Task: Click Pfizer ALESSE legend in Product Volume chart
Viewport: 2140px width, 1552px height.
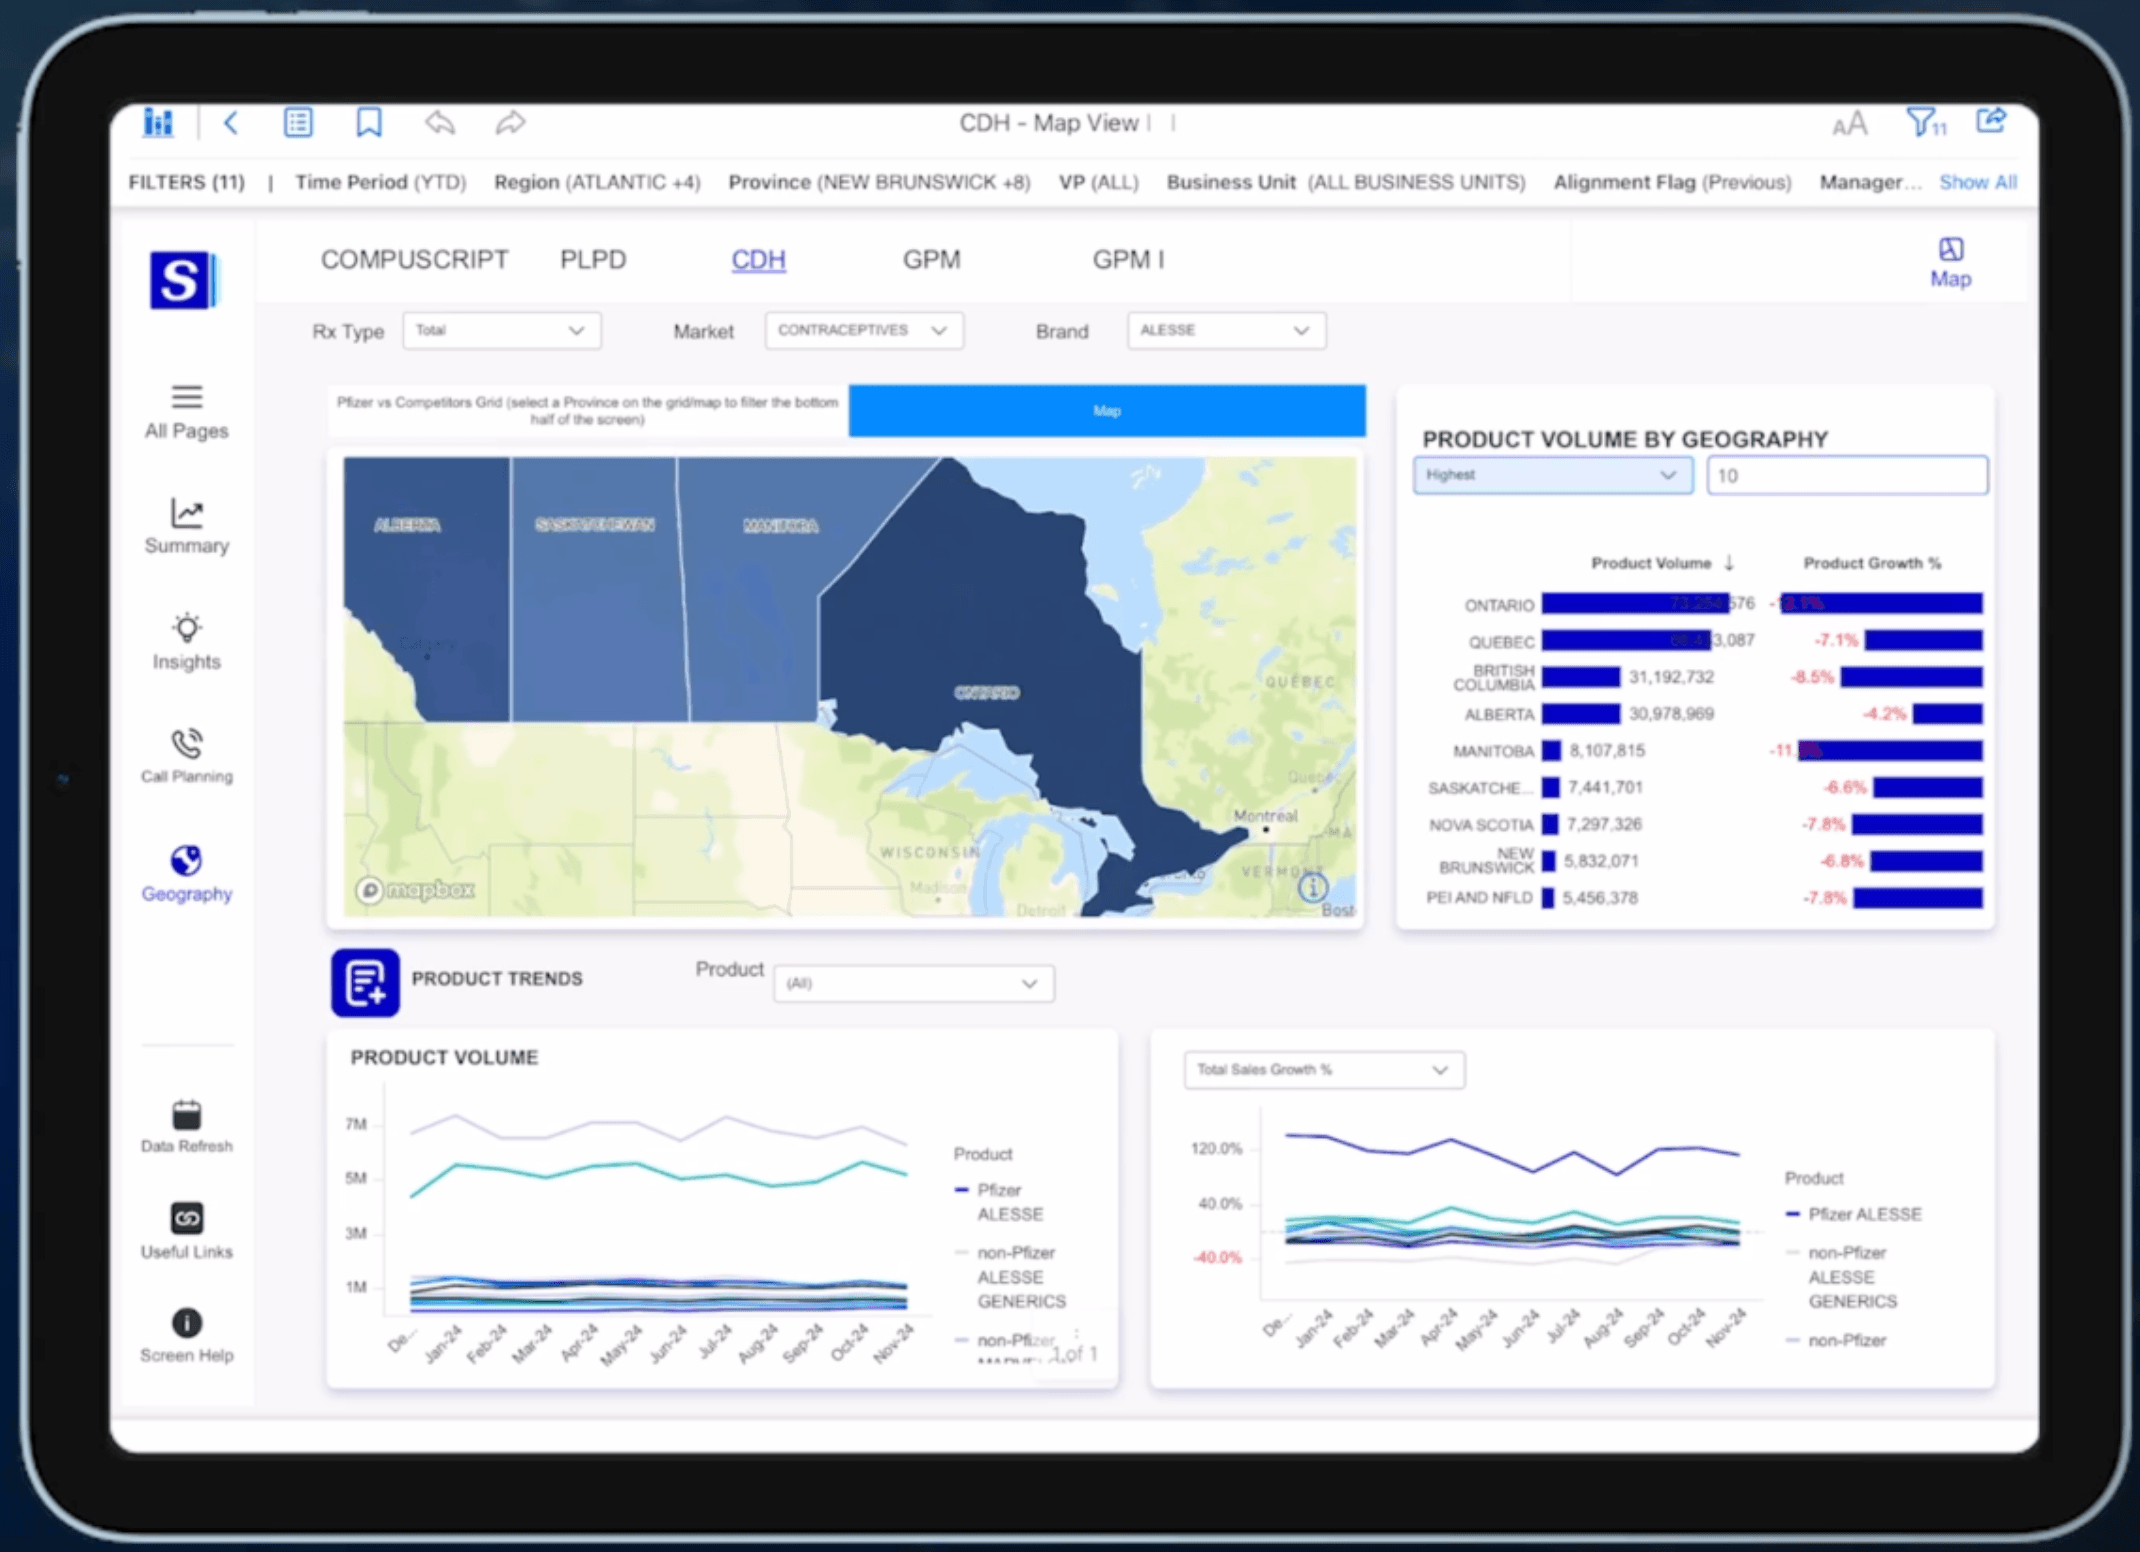Action: click(1000, 1202)
